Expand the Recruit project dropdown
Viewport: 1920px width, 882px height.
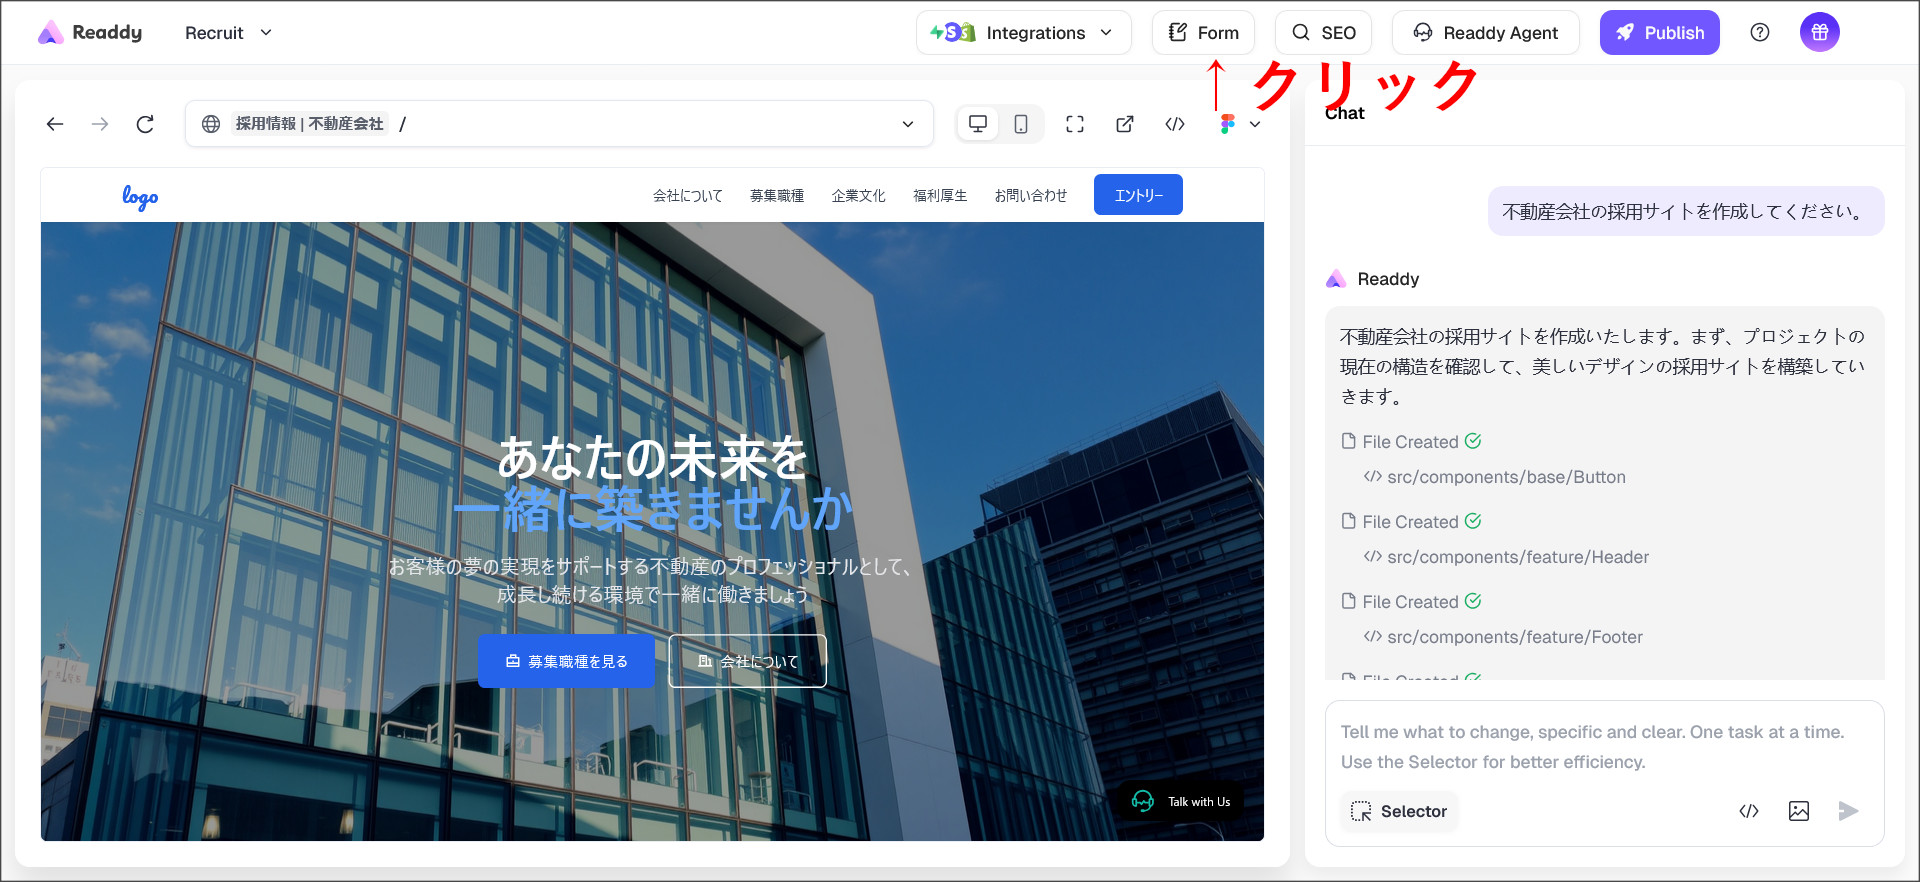[x=228, y=33]
